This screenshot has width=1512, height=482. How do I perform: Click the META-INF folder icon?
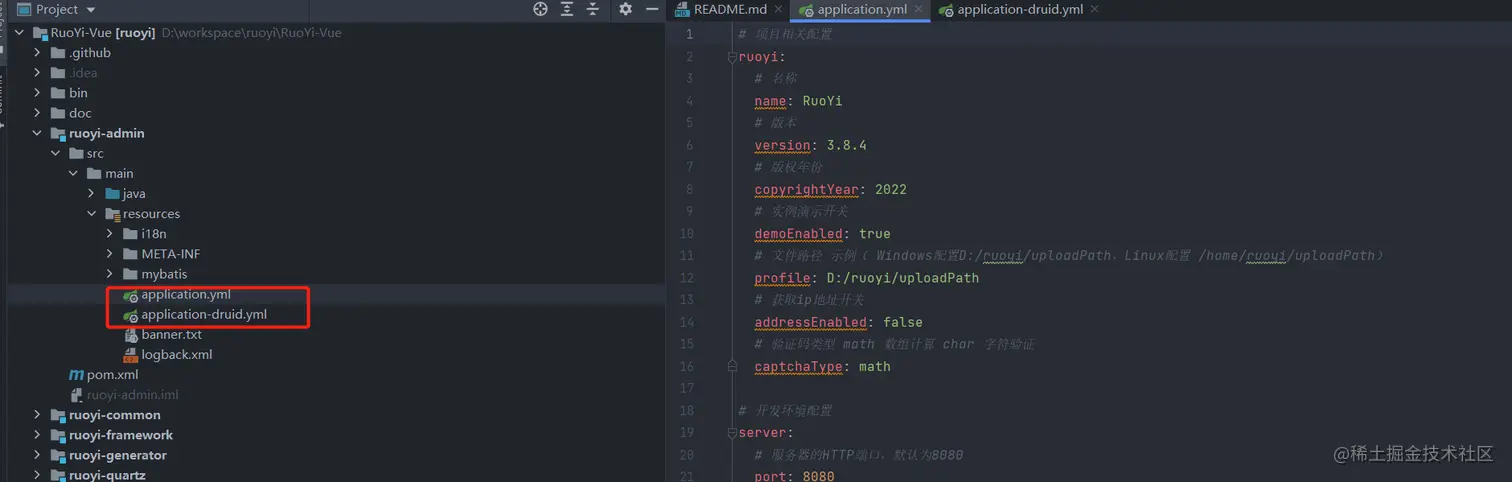coord(130,254)
